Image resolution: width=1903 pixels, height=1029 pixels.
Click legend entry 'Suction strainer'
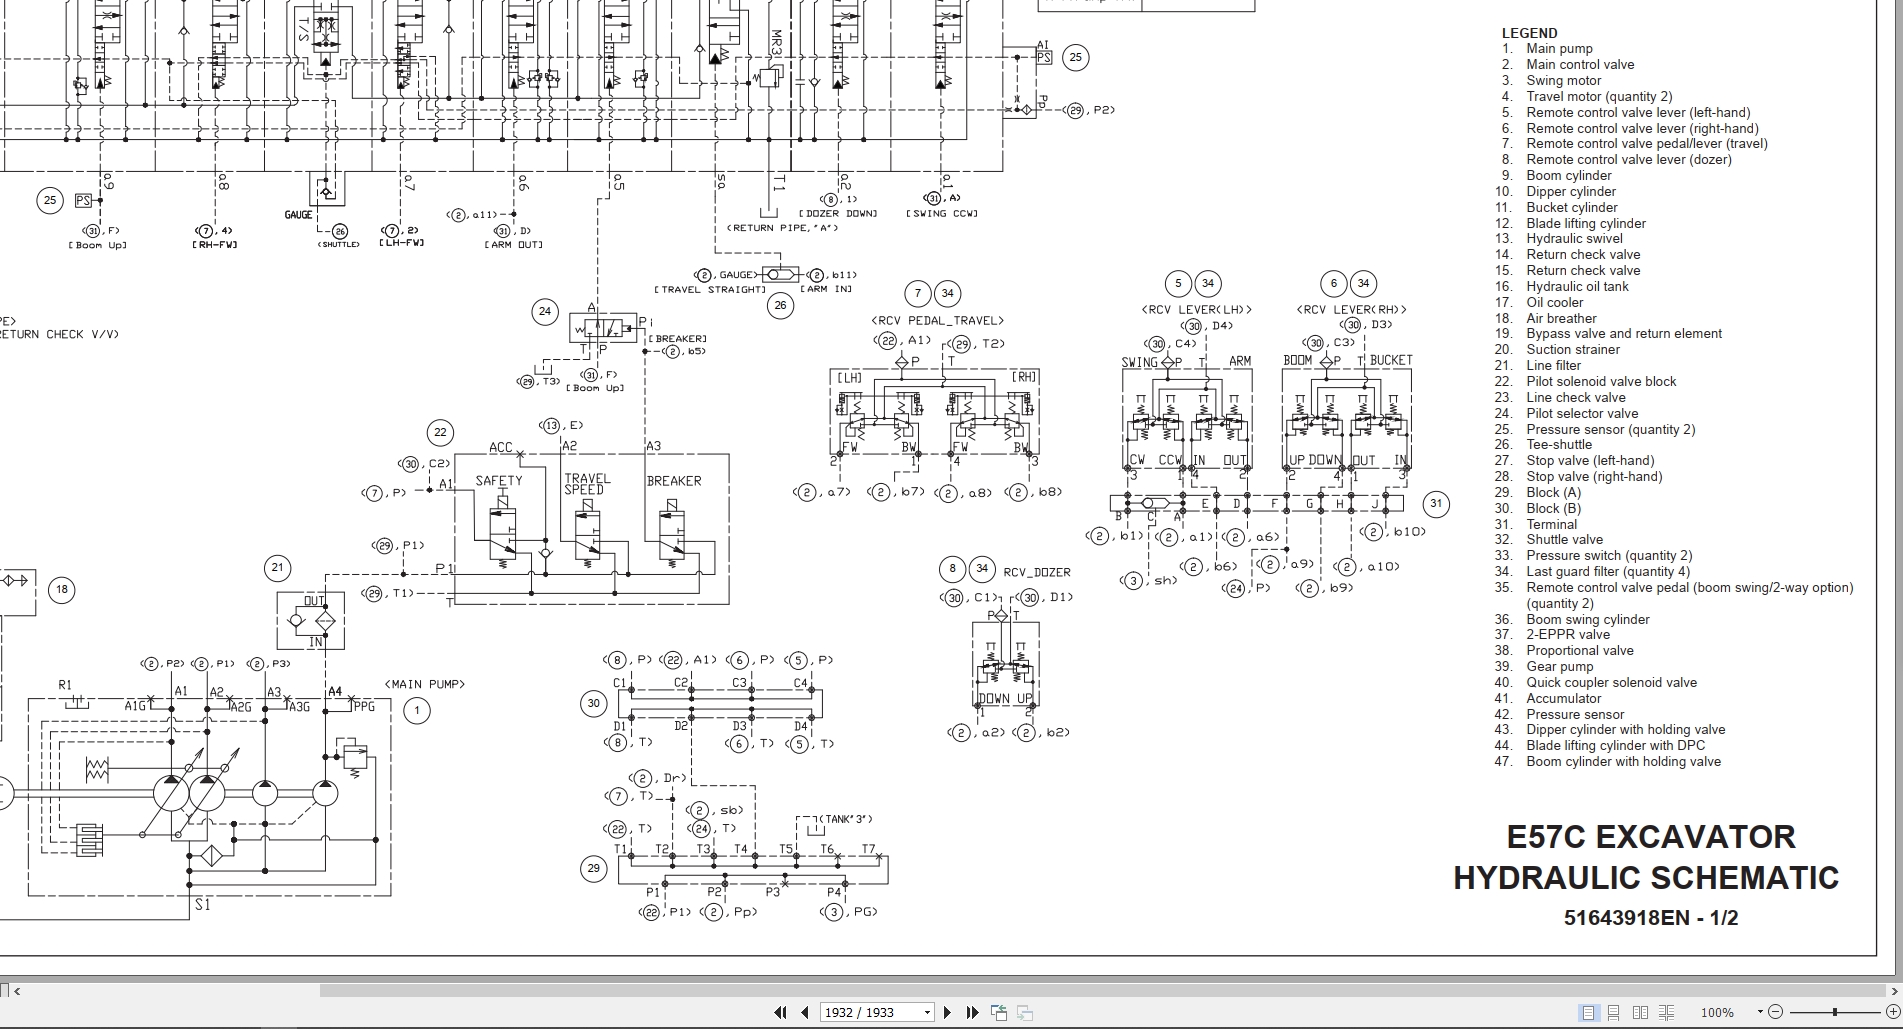click(x=1573, y=350)
